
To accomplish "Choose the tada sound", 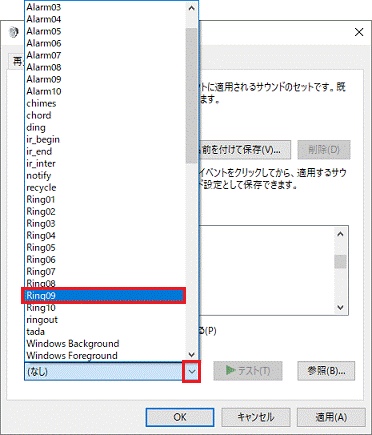I will tap(105, 331).
